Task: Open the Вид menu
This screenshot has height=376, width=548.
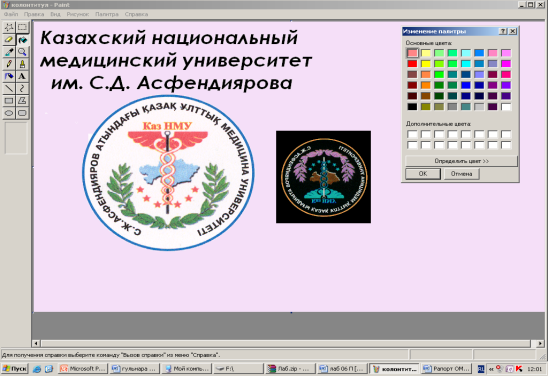Action: pos(55,14)
